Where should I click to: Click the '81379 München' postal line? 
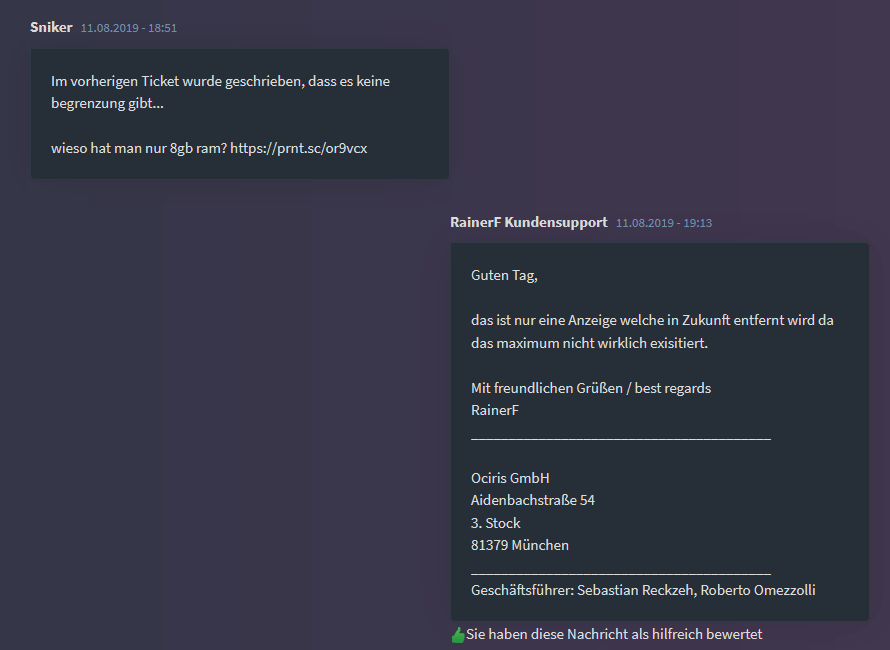(519, 545)
